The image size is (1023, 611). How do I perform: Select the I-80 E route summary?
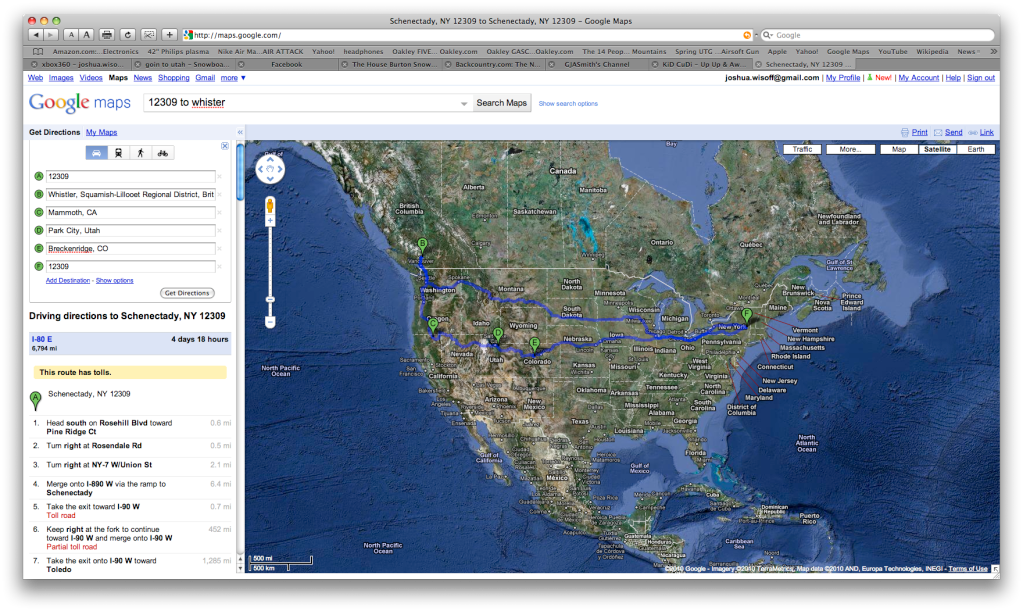click(130, 344)
